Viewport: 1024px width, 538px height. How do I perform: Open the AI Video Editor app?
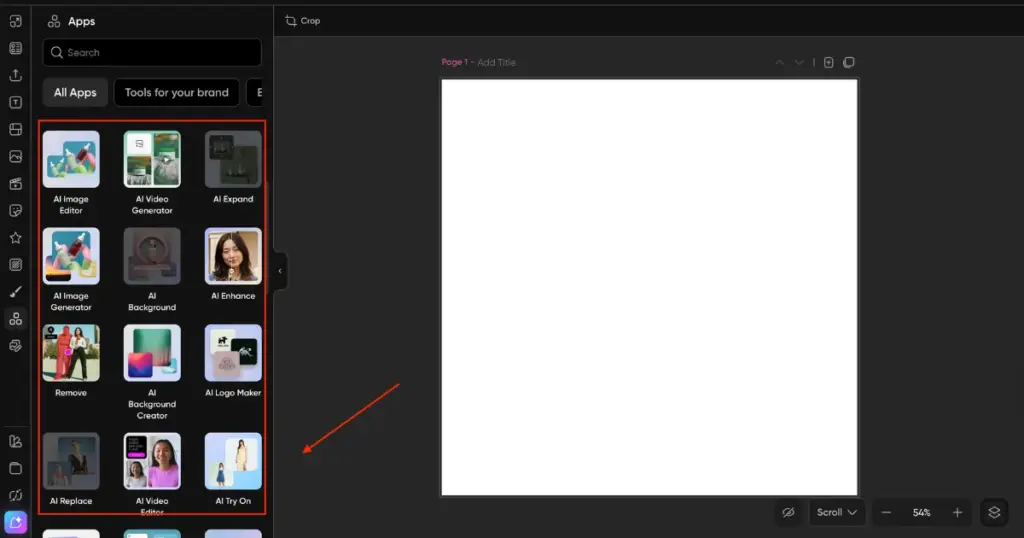[152, 461]
